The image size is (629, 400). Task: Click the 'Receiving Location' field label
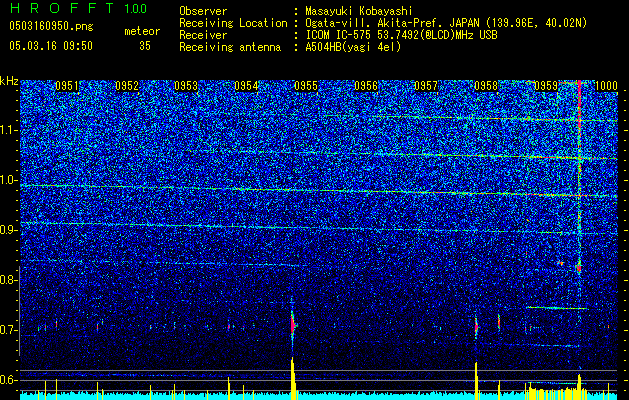coord(233,23)
